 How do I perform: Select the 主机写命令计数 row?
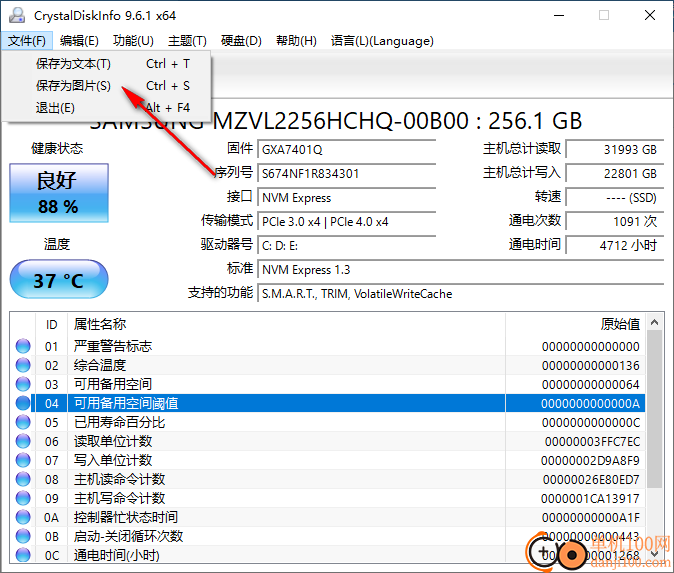pyautogui.click(x=329, y=498)
